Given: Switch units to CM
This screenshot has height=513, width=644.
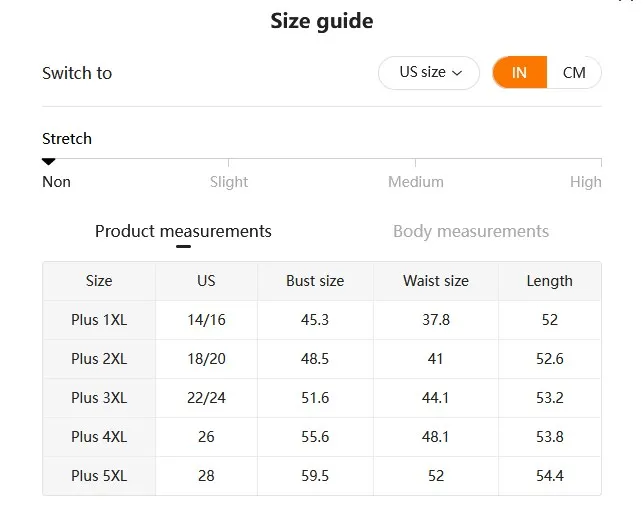Looking at the screenshot, I should pos(574,73).
